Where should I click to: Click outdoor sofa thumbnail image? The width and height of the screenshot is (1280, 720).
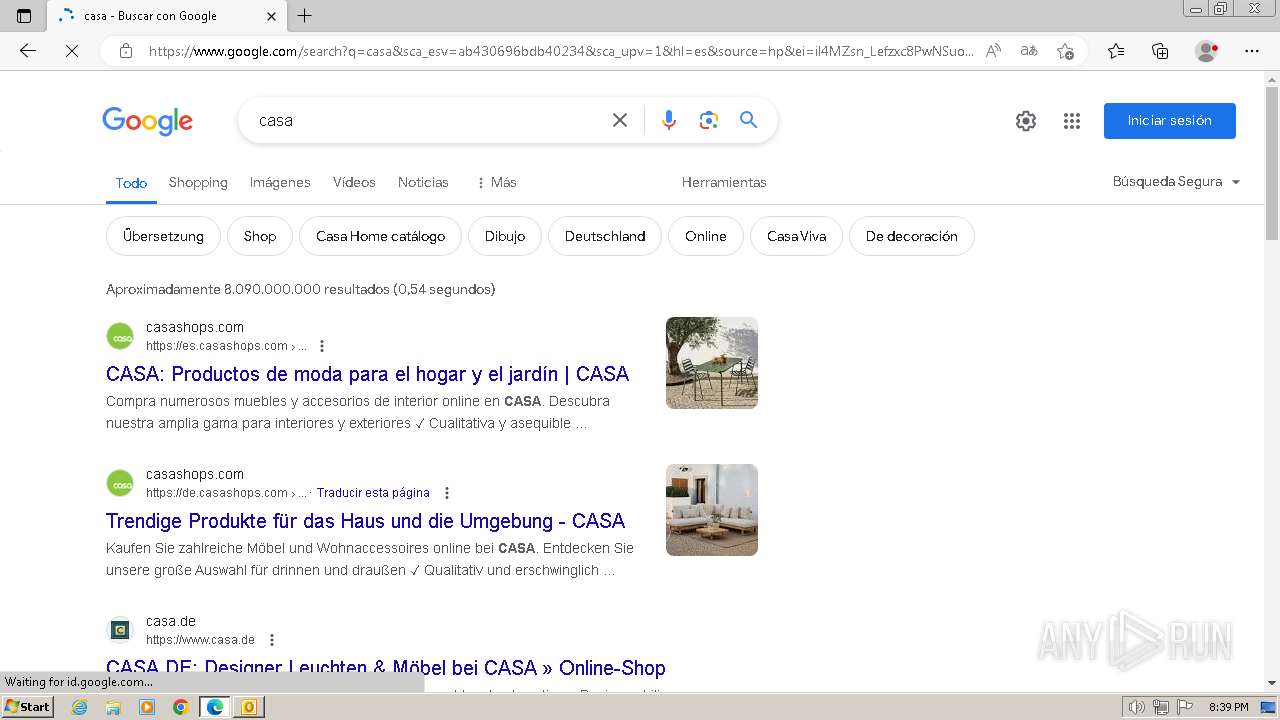[712, 510]
